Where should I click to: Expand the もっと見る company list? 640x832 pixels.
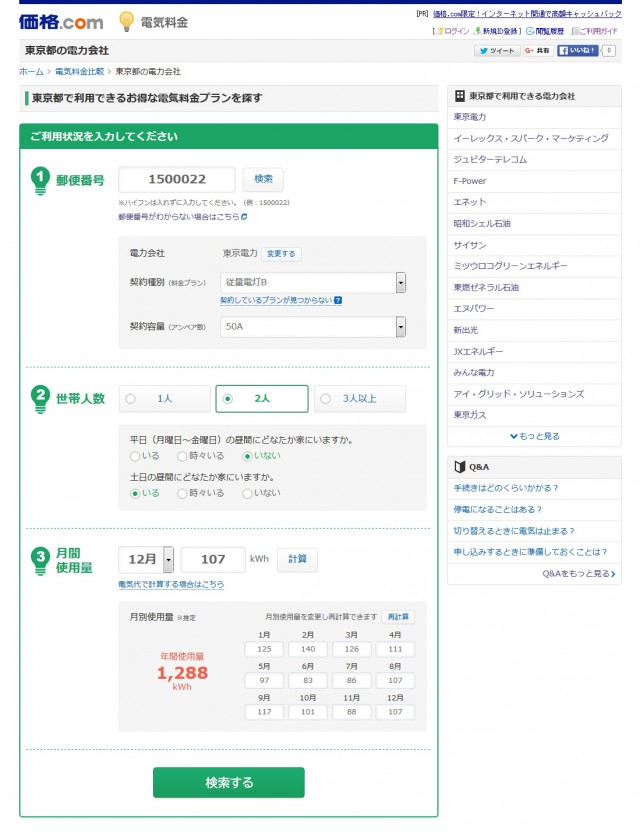(x=534, y=436)
